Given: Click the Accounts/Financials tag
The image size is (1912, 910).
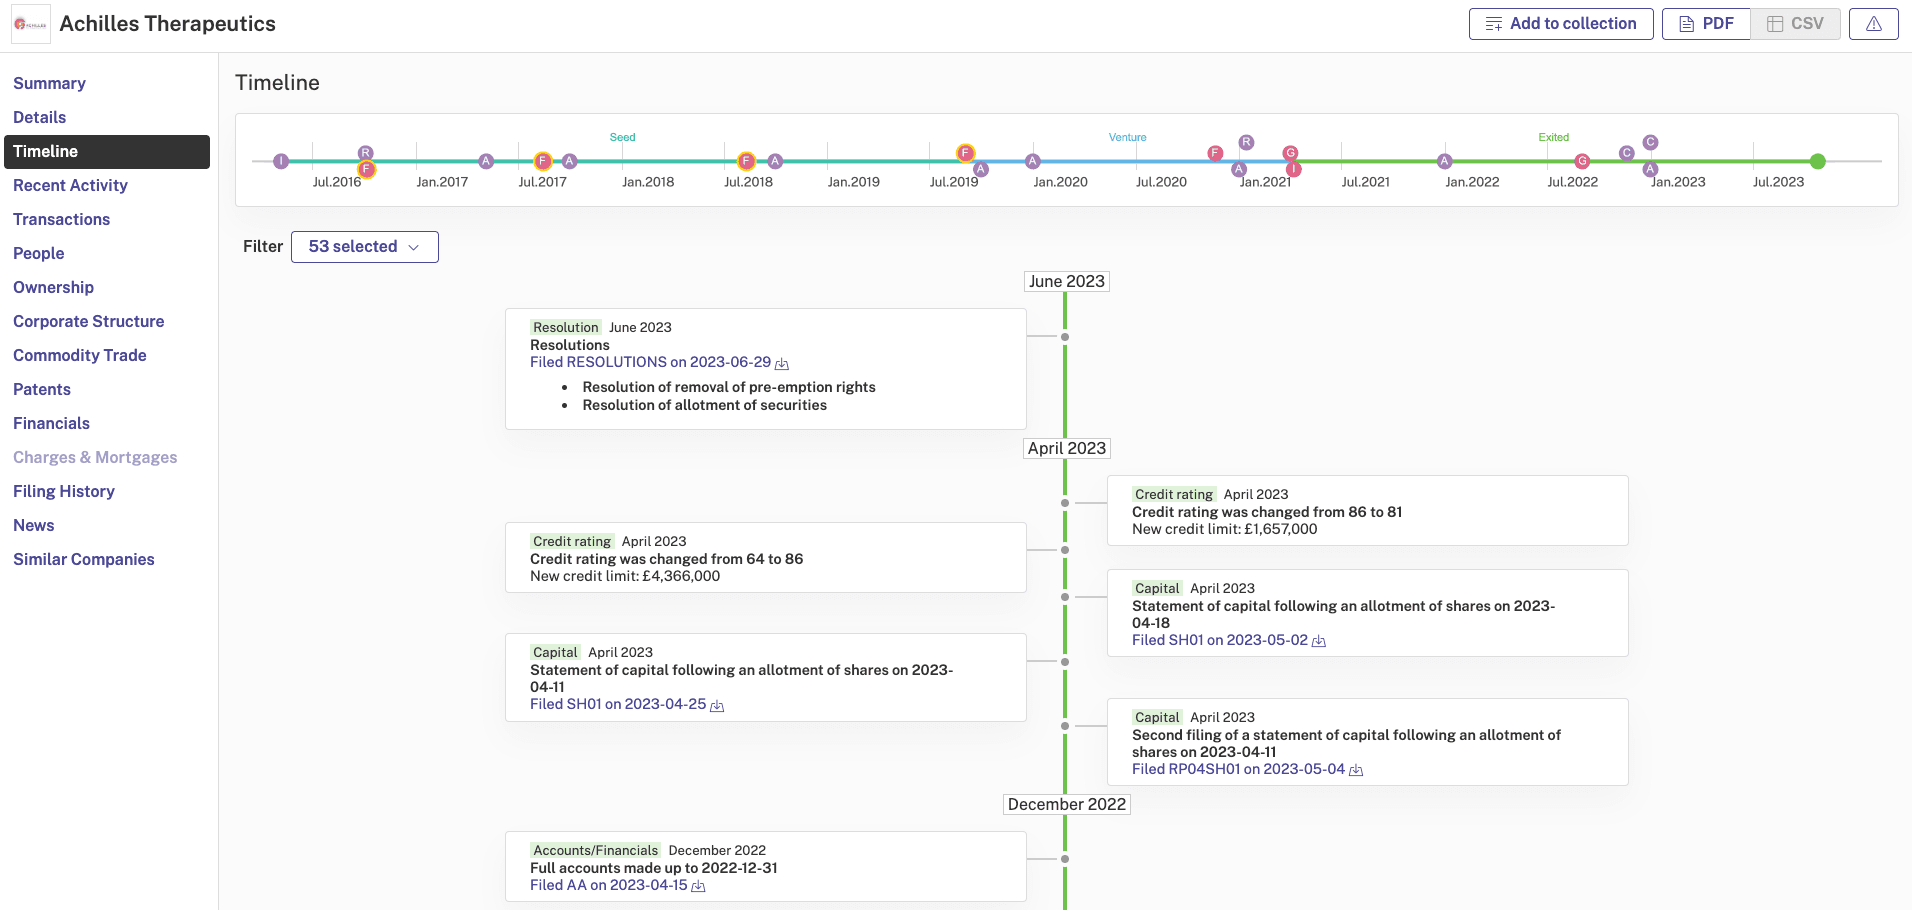Looking at the screenshot, I should tap(595, 850).
